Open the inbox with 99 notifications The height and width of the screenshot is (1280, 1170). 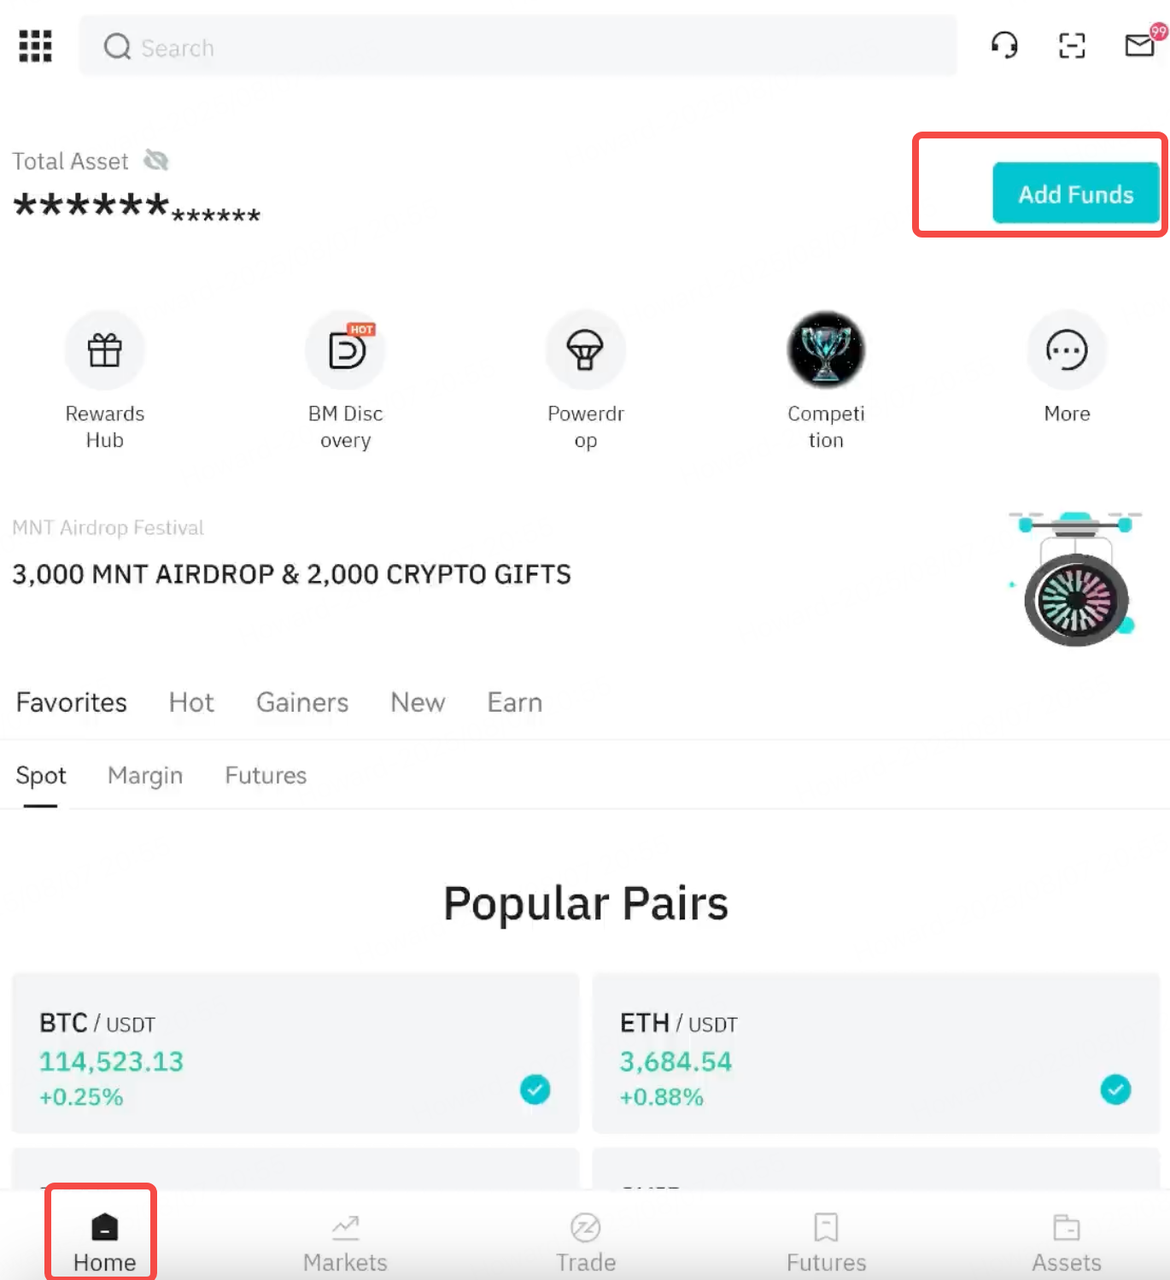(1138, 45)
